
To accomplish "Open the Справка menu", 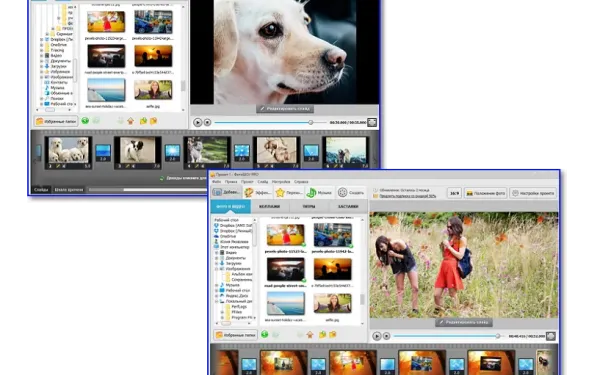I will pos(301,182).
